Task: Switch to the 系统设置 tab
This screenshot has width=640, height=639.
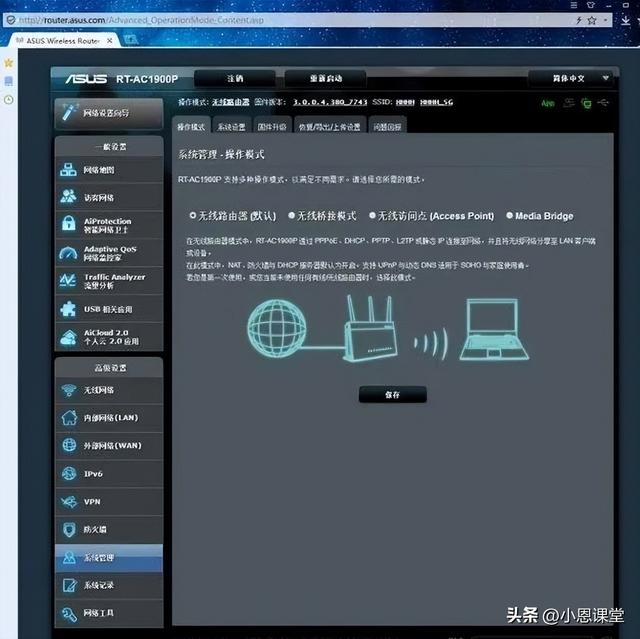Action: [x=231, y=126]
